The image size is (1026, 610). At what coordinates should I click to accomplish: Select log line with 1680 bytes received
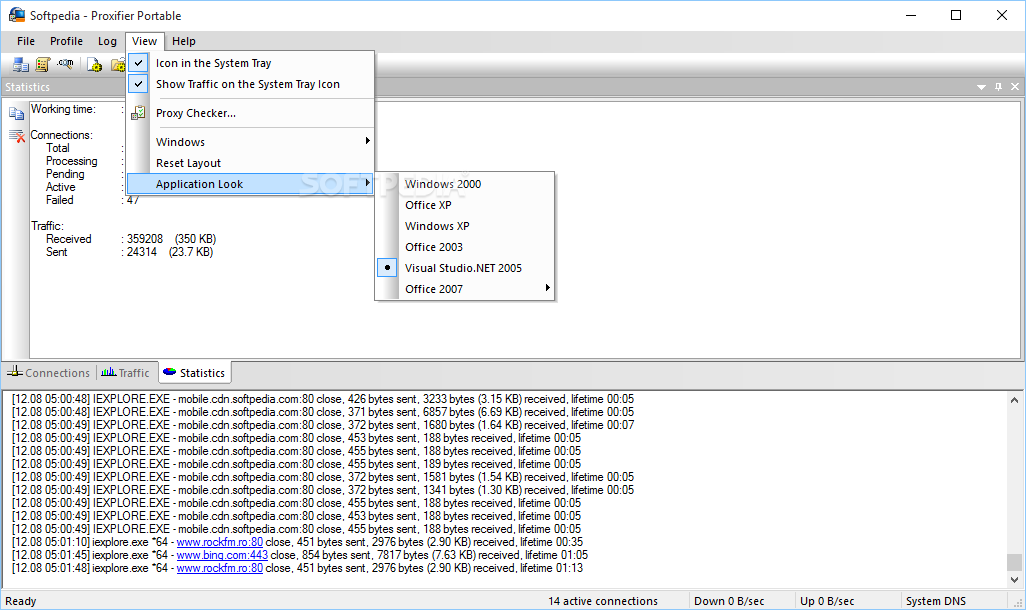[323, 425]
